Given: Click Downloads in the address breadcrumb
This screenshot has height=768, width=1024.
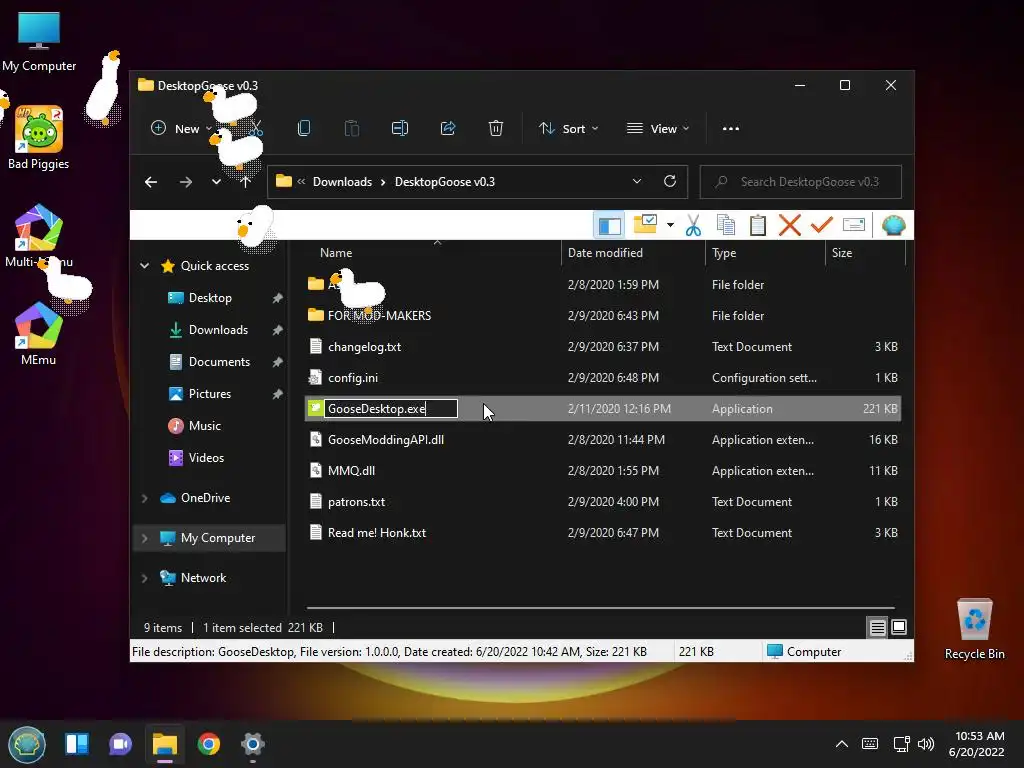Looking at the screenshot, I should coord(342,182).
